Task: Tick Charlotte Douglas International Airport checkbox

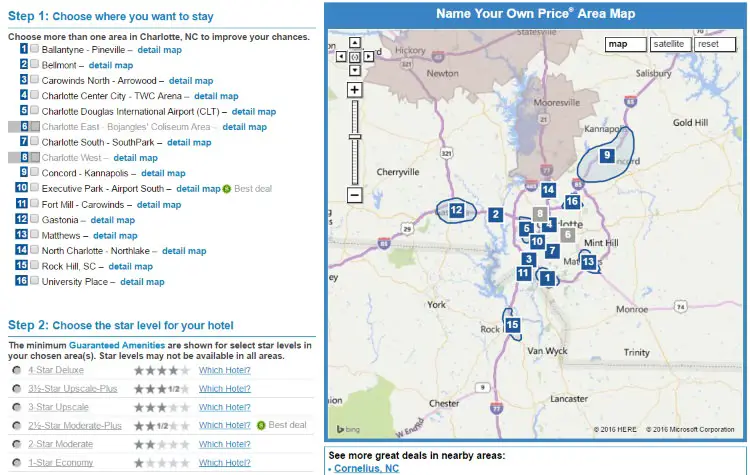Action: [x=34, y=110]
